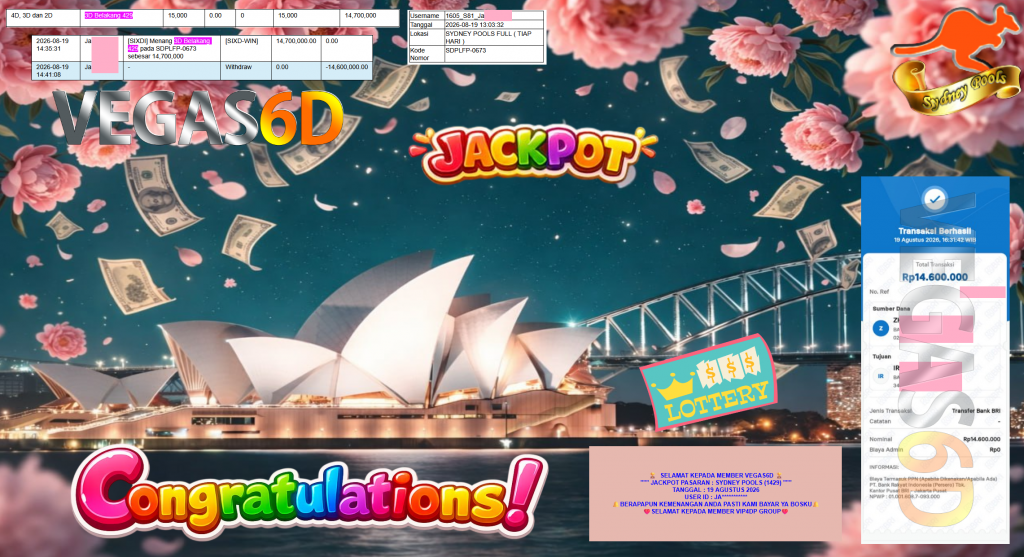This screenshot has width=1024, height=557.
Task: Click "TANGGAL : 19 AGUSTUS 2026" line
Action: click(716, 490)
